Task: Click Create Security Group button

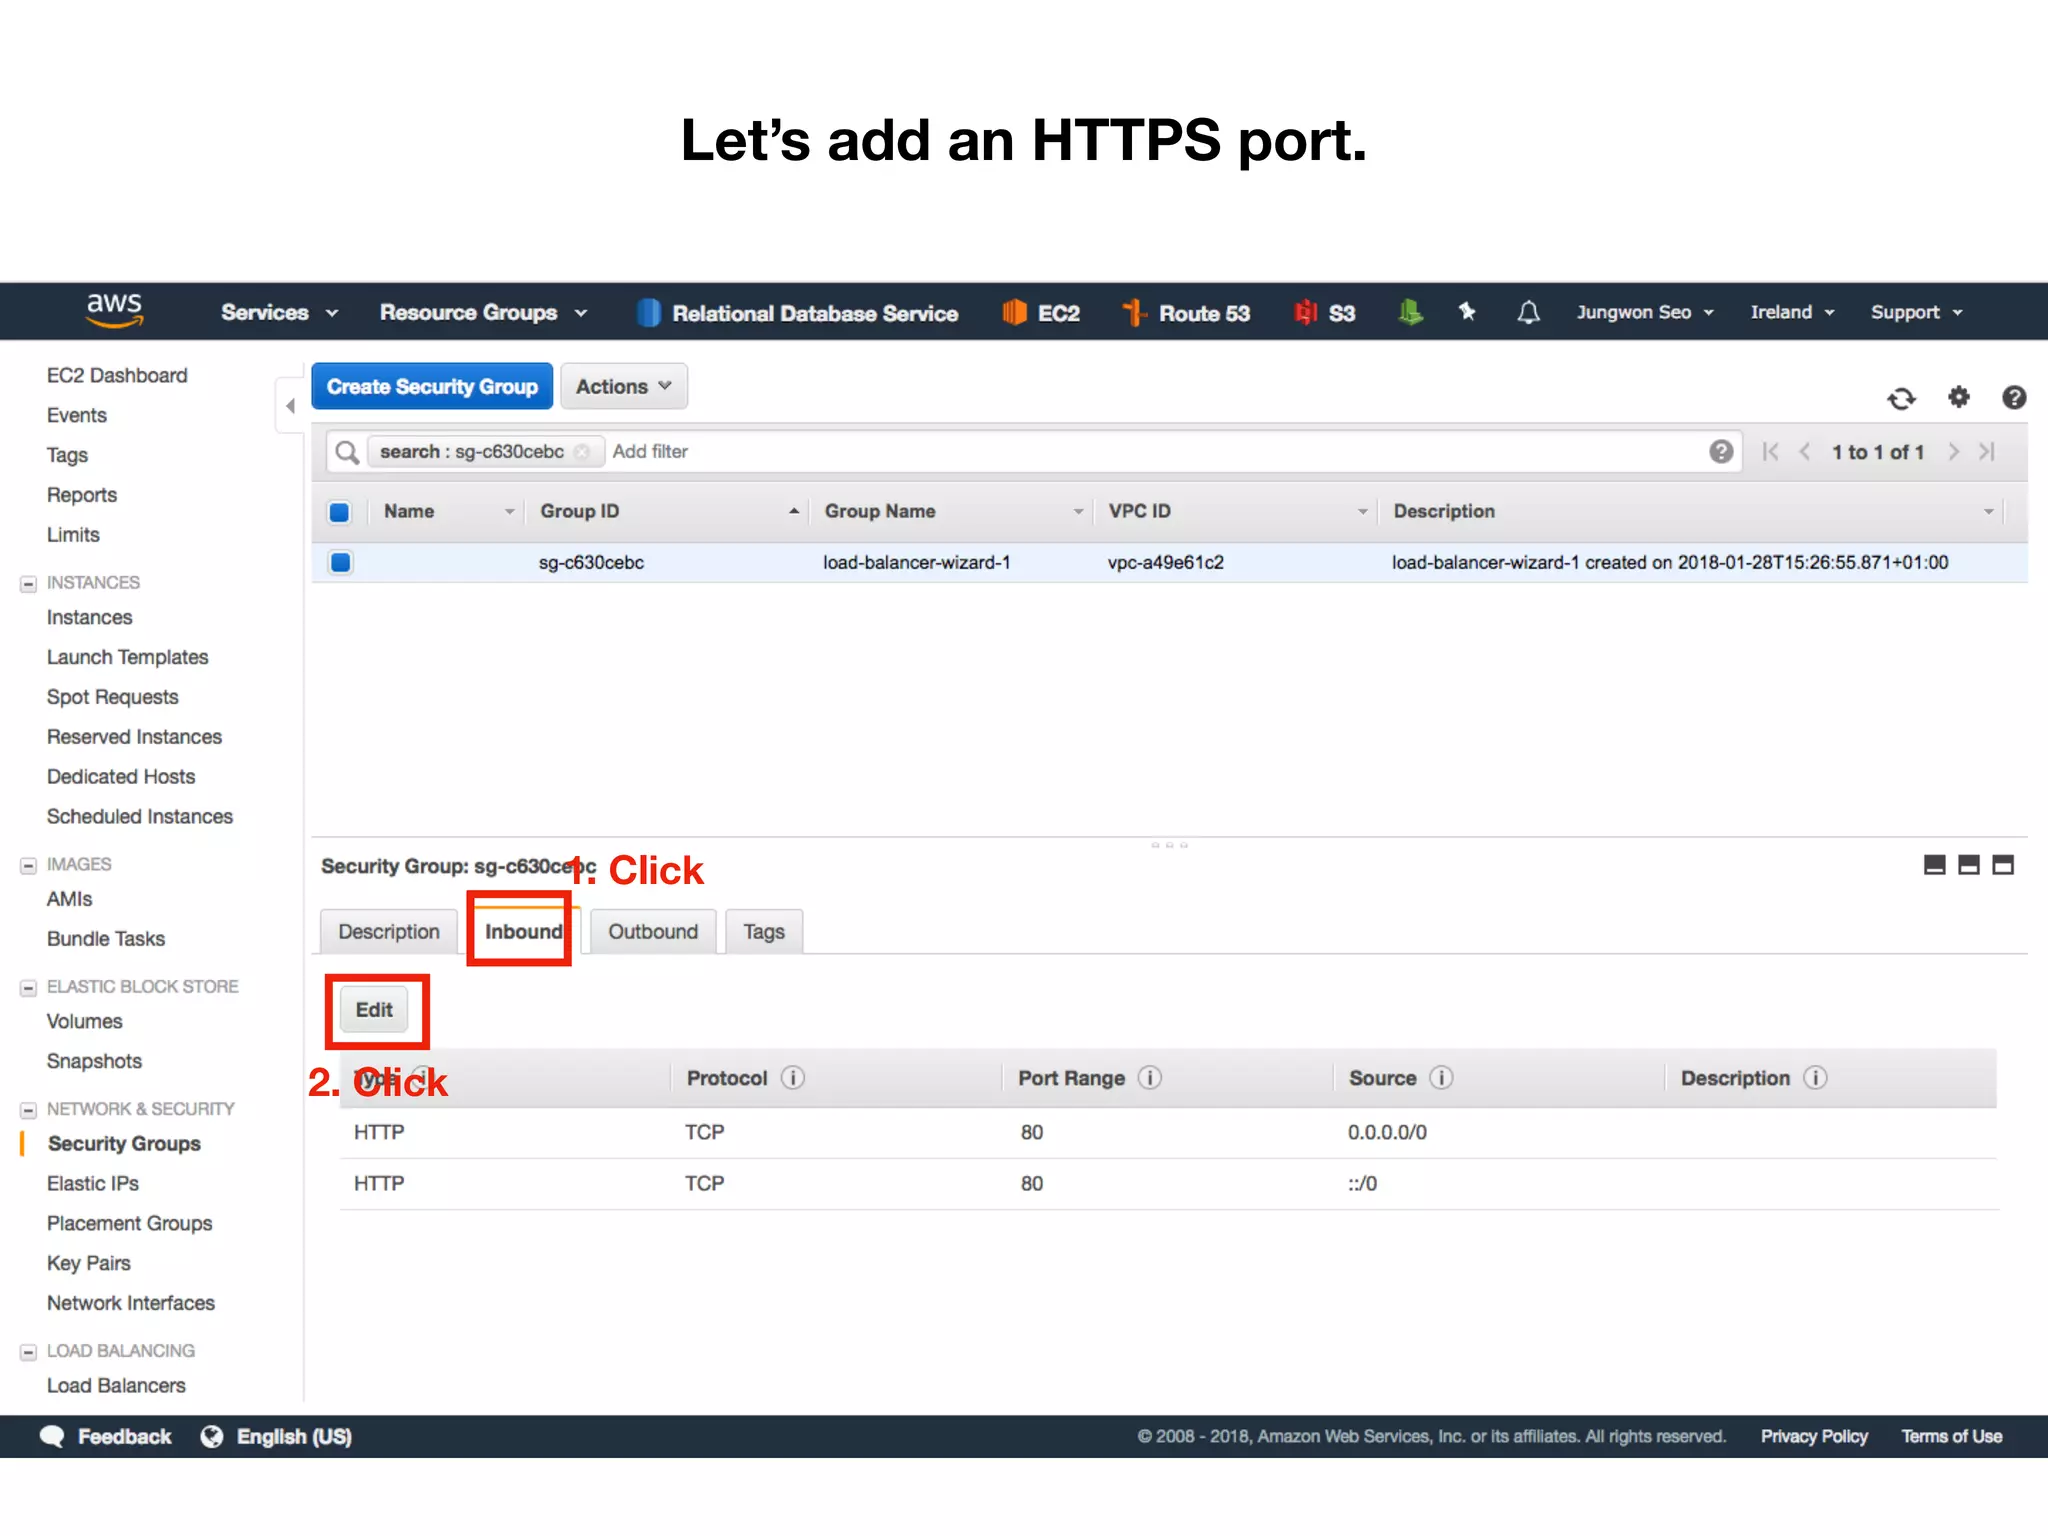Action: click(432, 386)
